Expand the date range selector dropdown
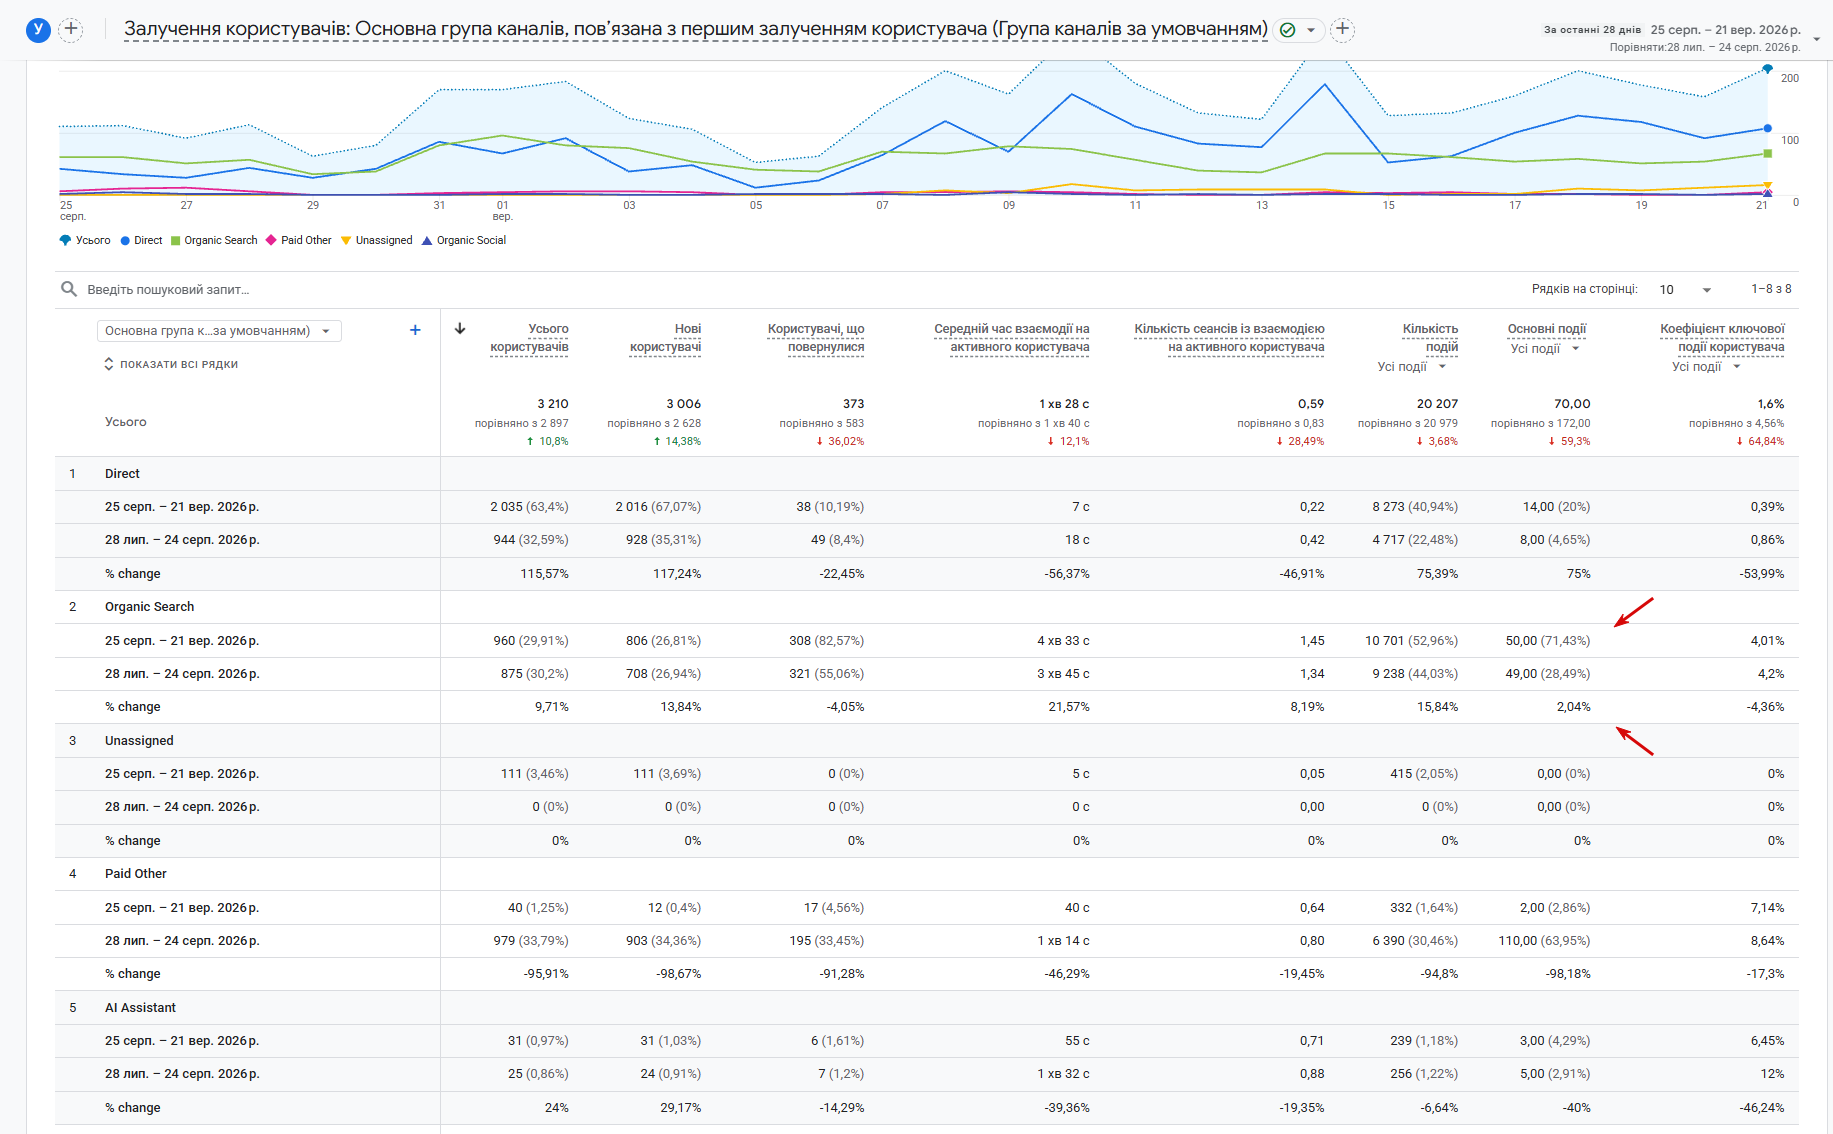The image size is (1833, 1134). (1817, 38)
